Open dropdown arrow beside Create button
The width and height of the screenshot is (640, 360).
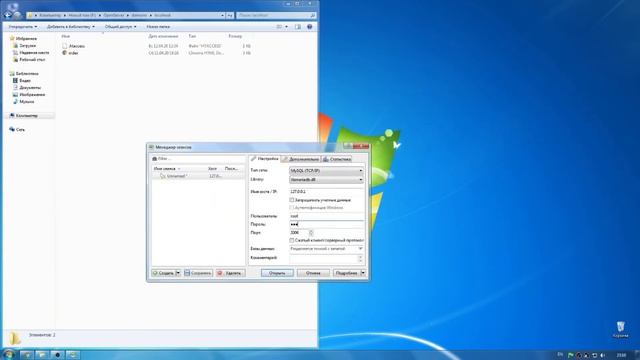click(178, 273)
